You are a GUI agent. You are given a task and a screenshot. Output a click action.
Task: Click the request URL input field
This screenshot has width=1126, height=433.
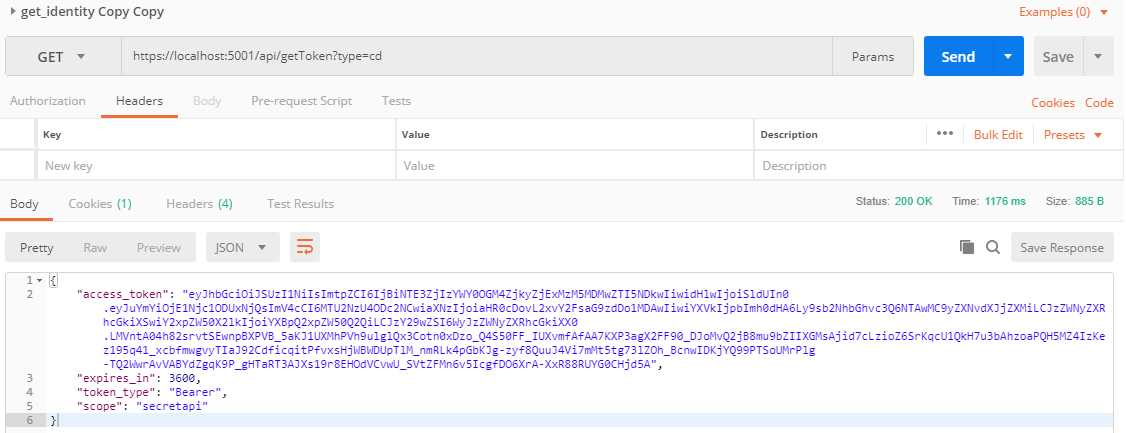coord(480,57)
